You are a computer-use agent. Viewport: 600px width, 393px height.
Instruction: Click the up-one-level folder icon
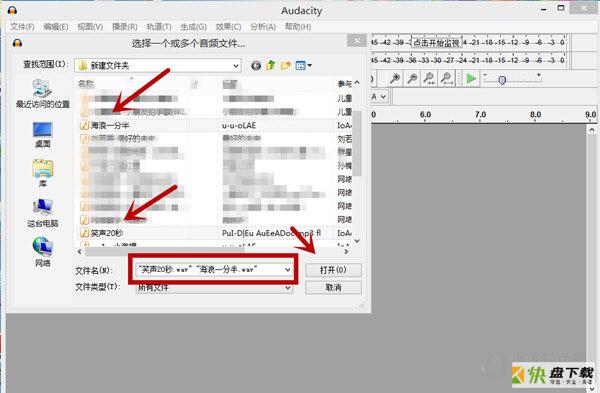[271, 65]
